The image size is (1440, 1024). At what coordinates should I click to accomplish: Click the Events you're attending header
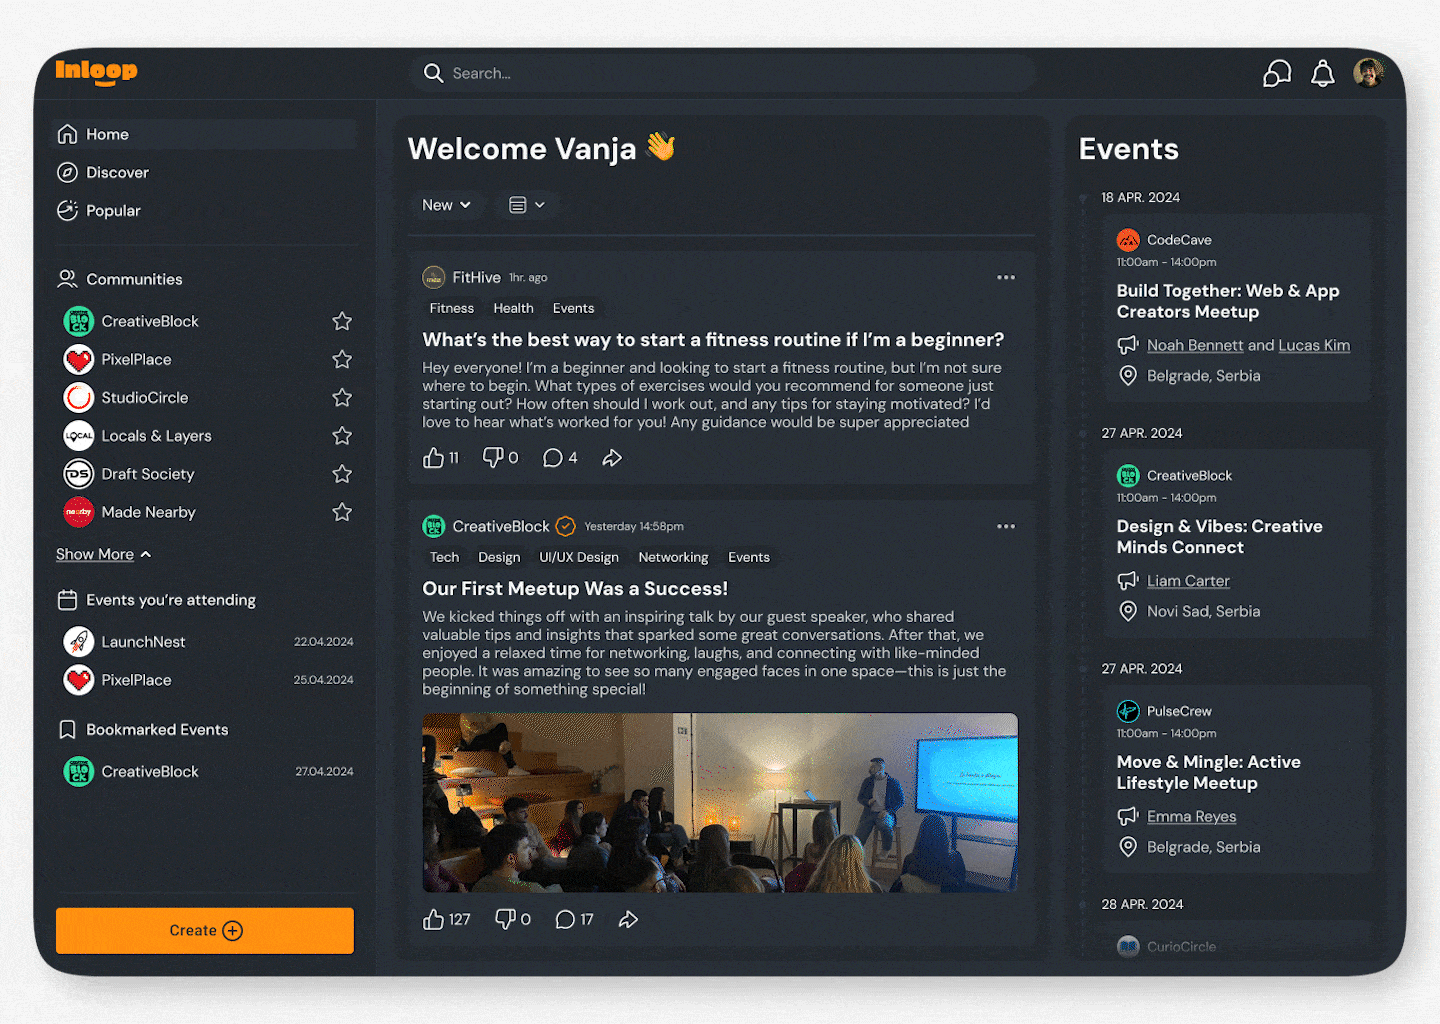pyautogui.click(x=156, y=600)
